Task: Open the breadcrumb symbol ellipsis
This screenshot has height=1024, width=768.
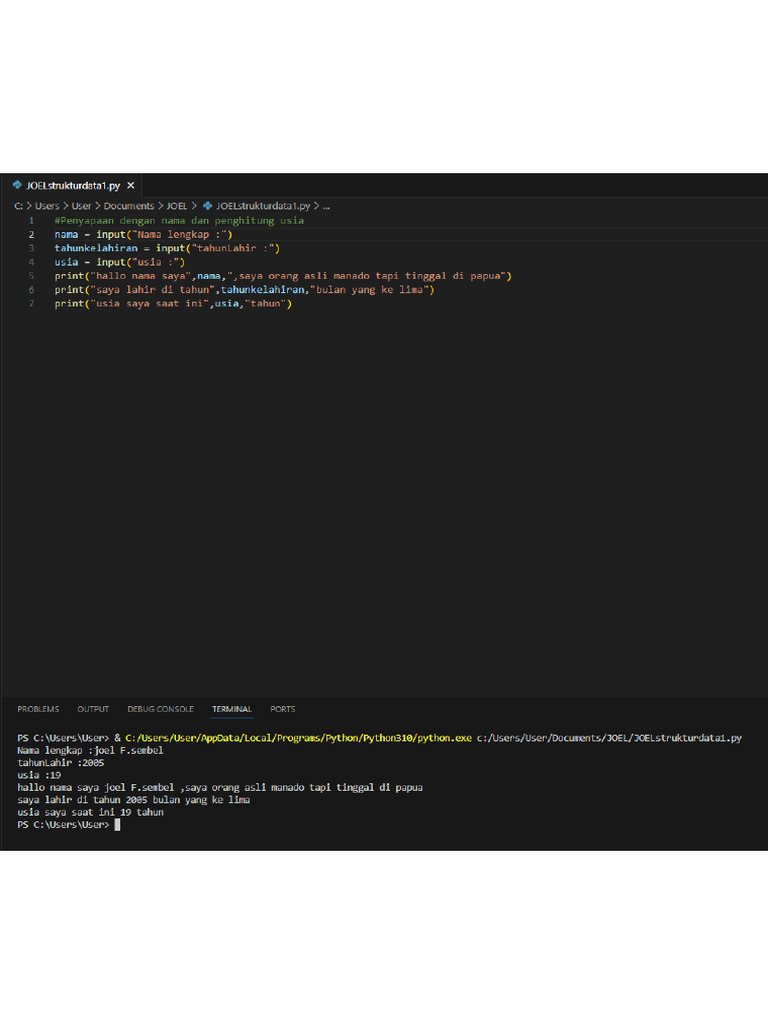Action: pyautogui.click(x=326, y=205)
